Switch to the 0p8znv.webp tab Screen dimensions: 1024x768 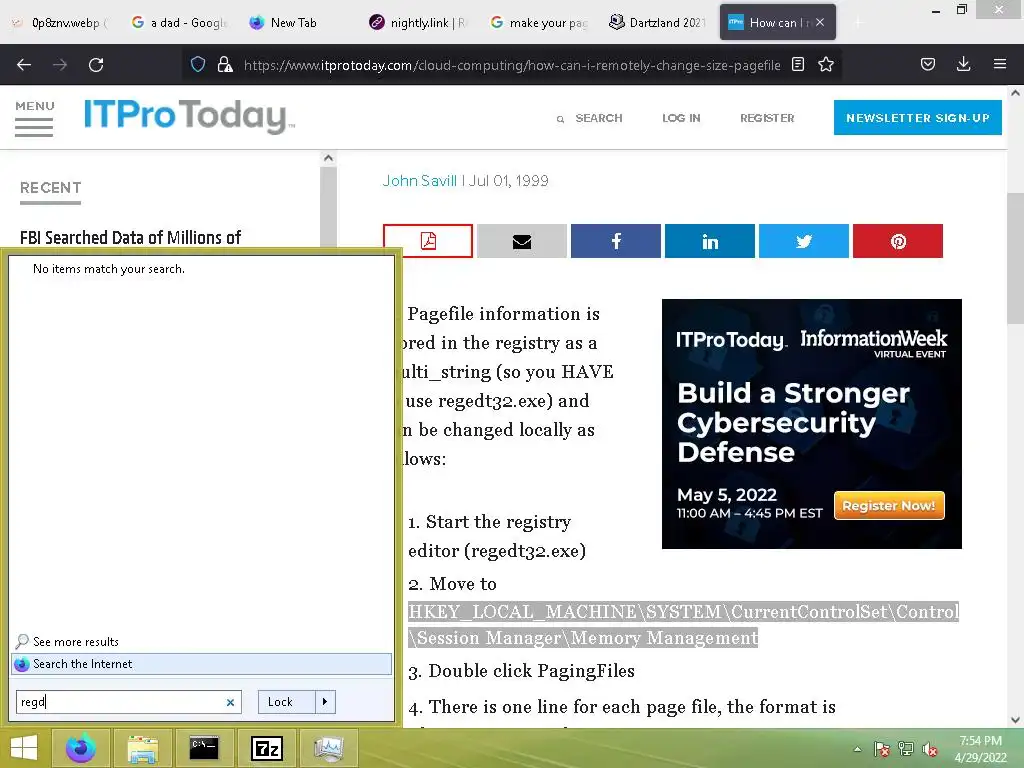pos(61,22)
